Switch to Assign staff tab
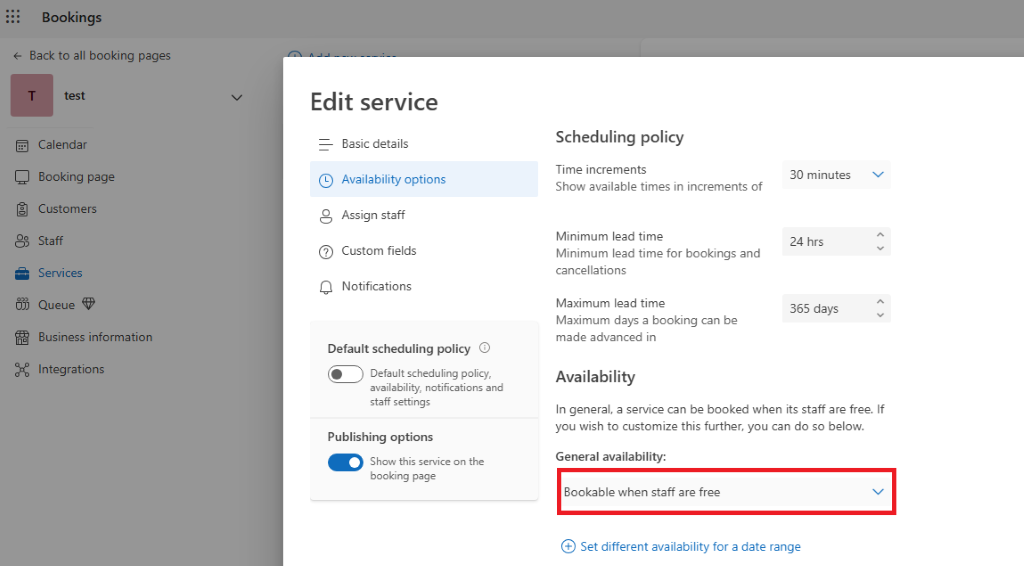The image size is (1024, 566). [373, 215]
